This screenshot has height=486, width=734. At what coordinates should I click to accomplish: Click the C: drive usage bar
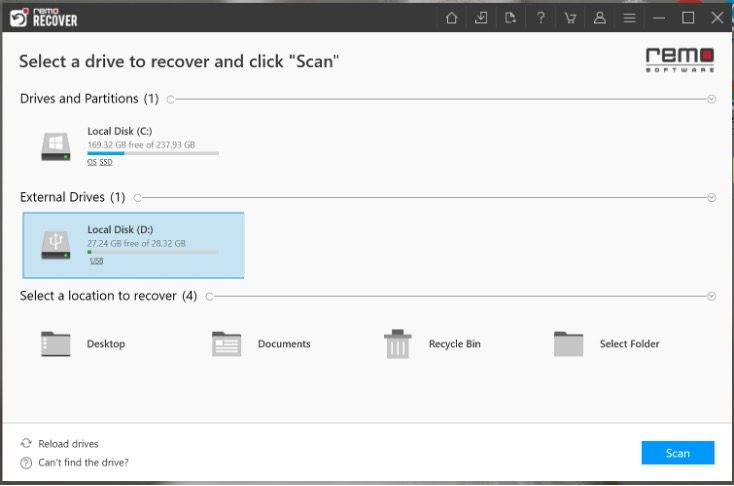click(153, 153)
